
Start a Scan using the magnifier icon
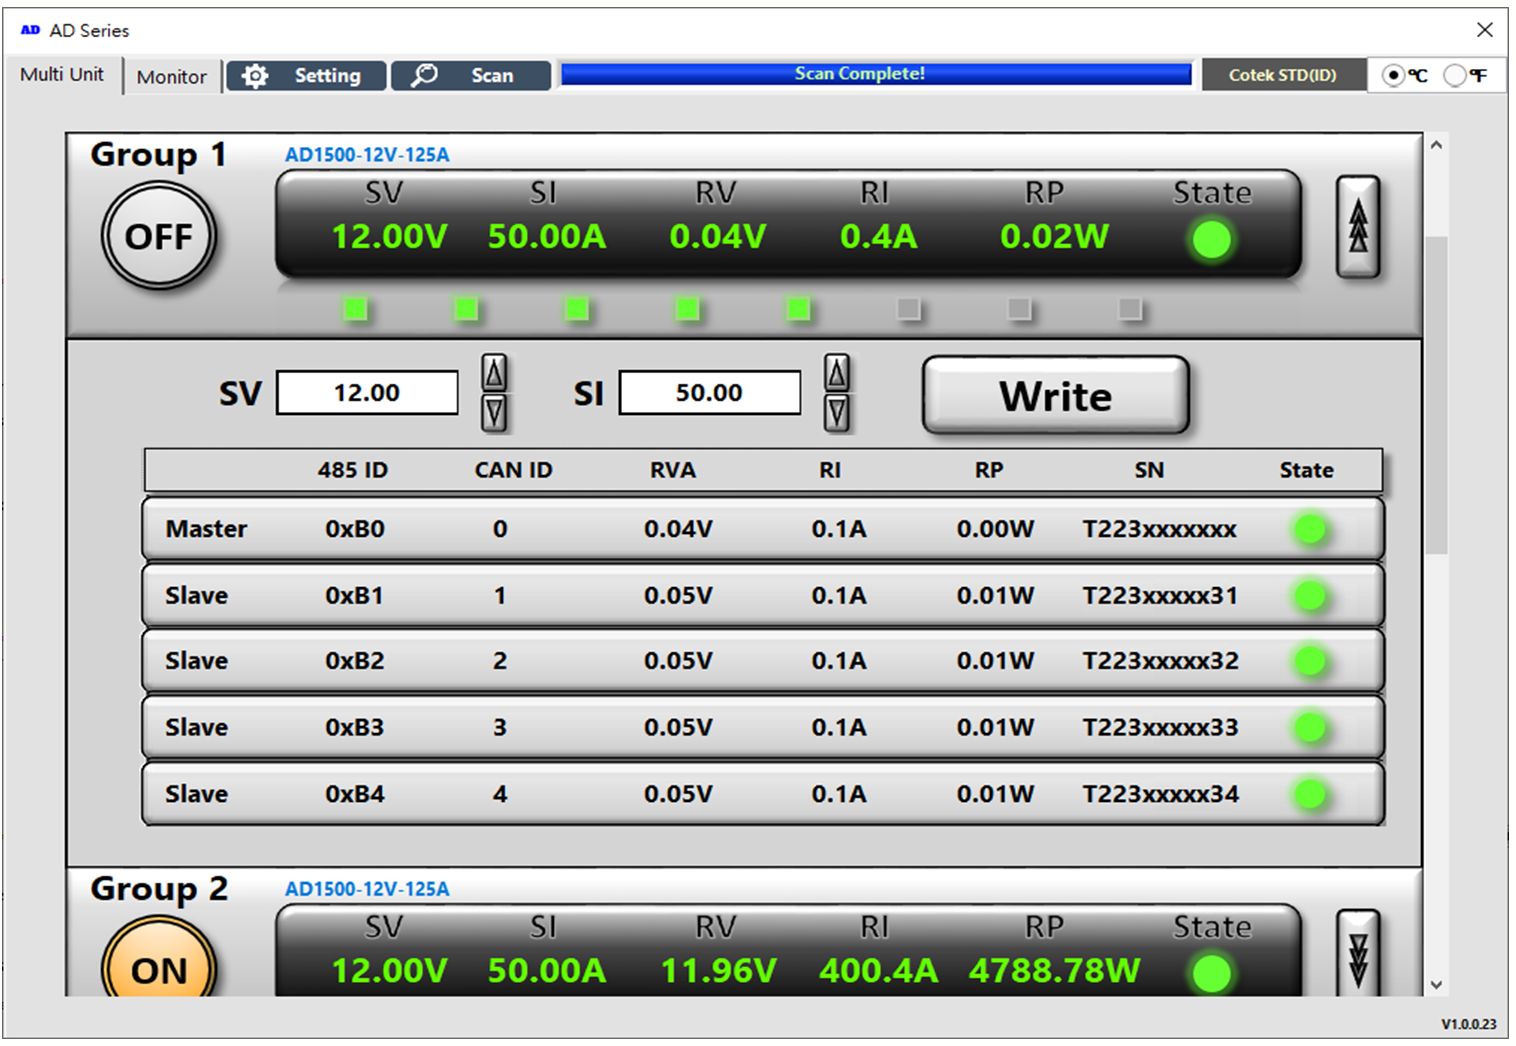tap(471, 76)
